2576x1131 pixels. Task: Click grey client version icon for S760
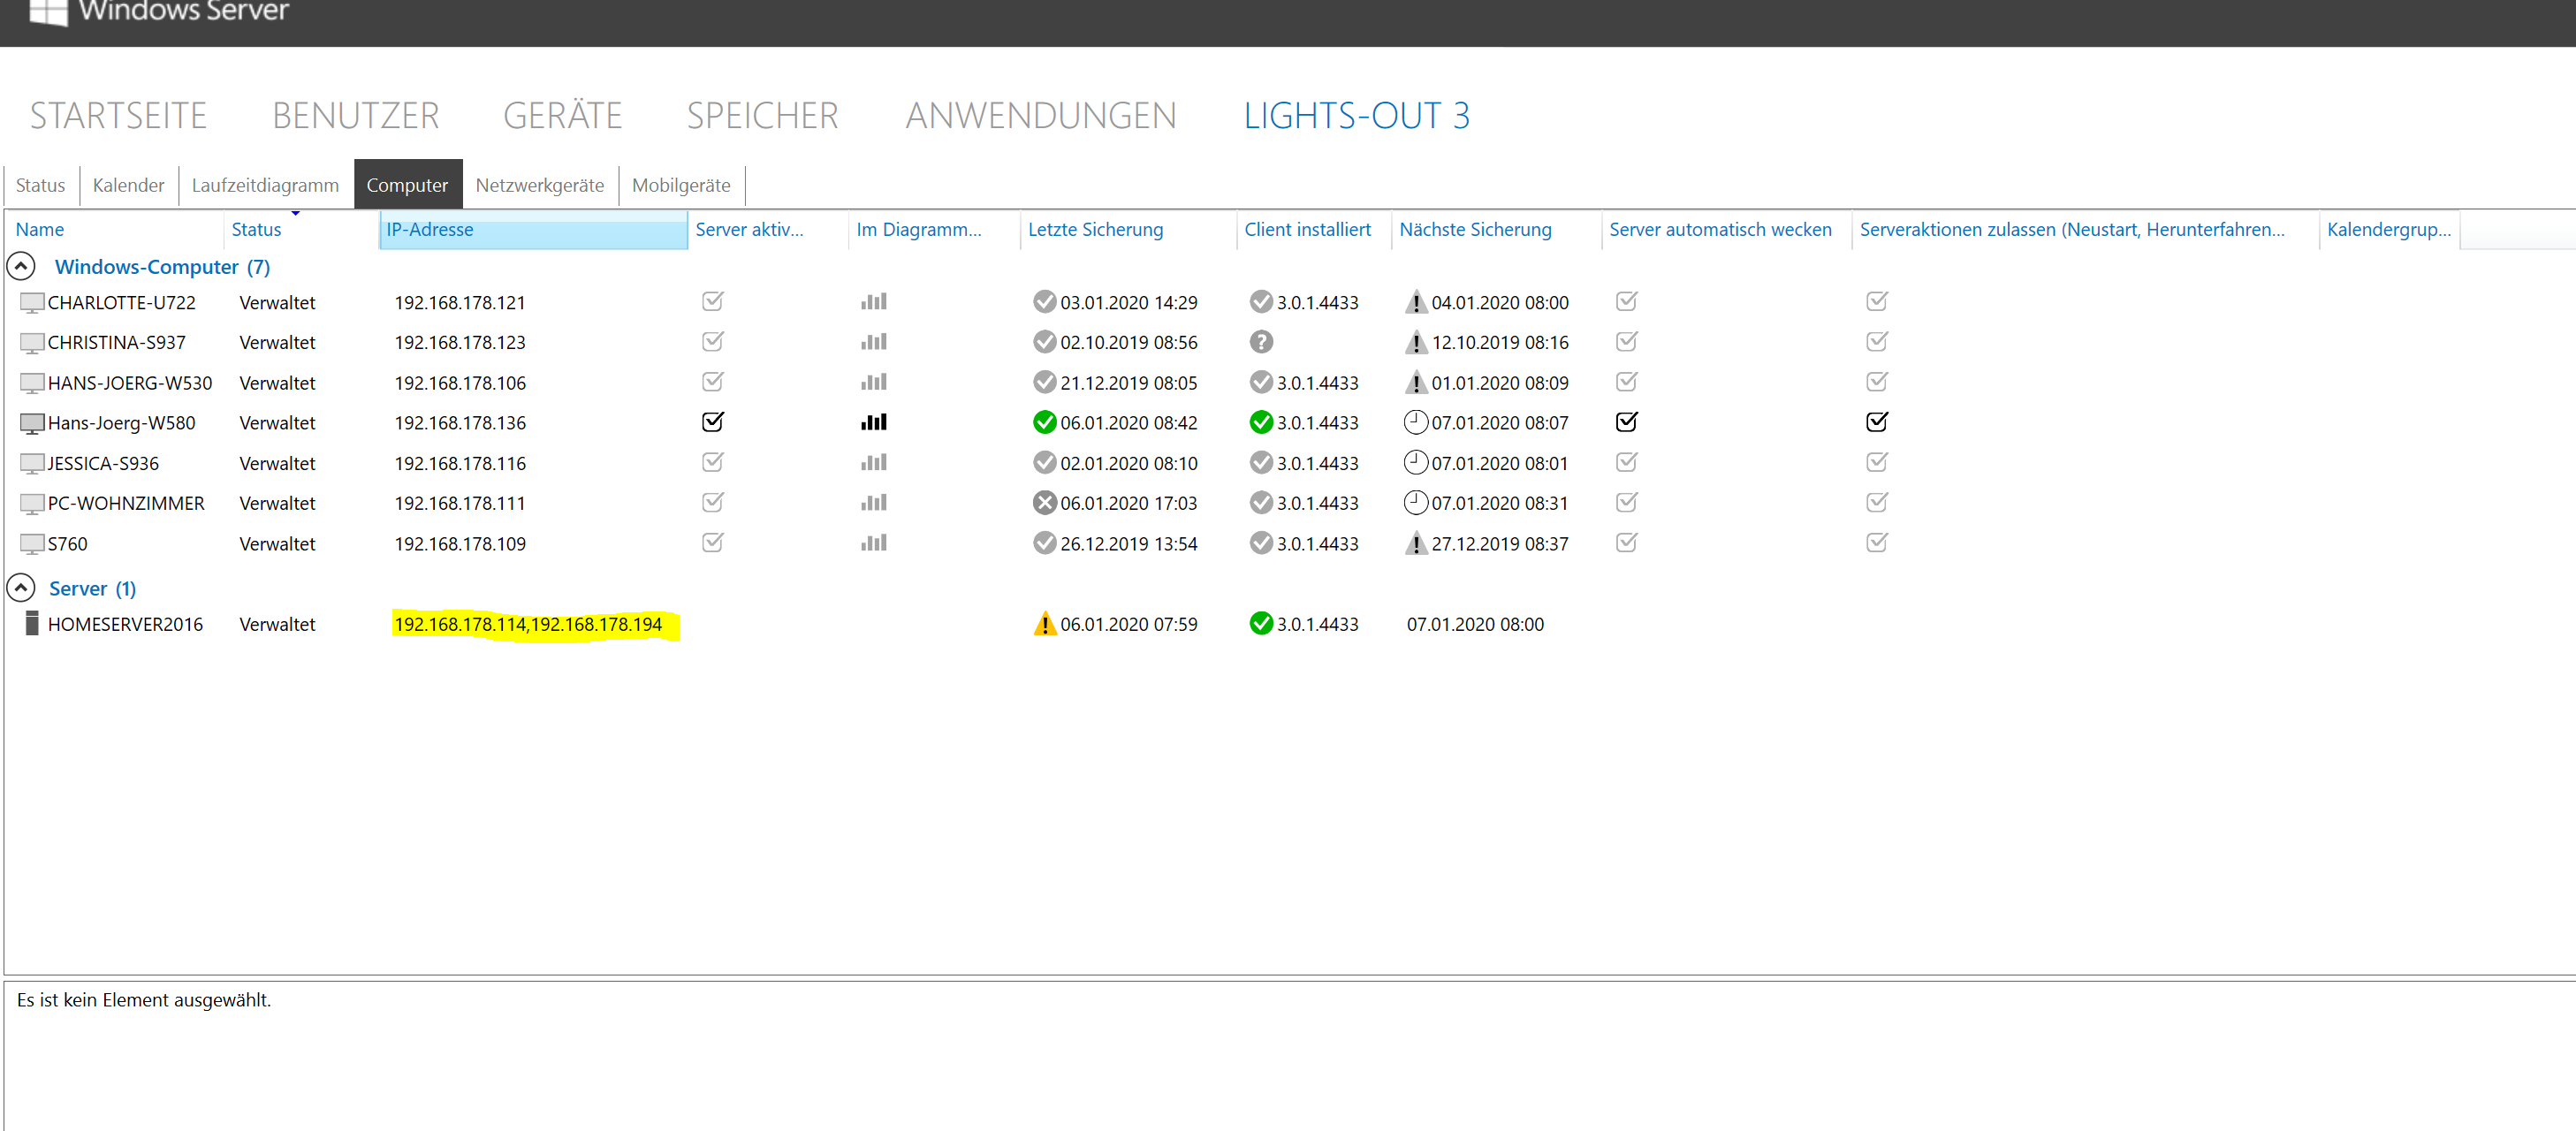pyautogui.click(x=1261, y=543)
